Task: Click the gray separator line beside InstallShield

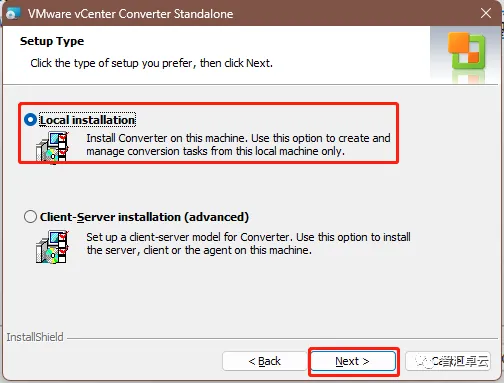Action: [x=282, y=338]
